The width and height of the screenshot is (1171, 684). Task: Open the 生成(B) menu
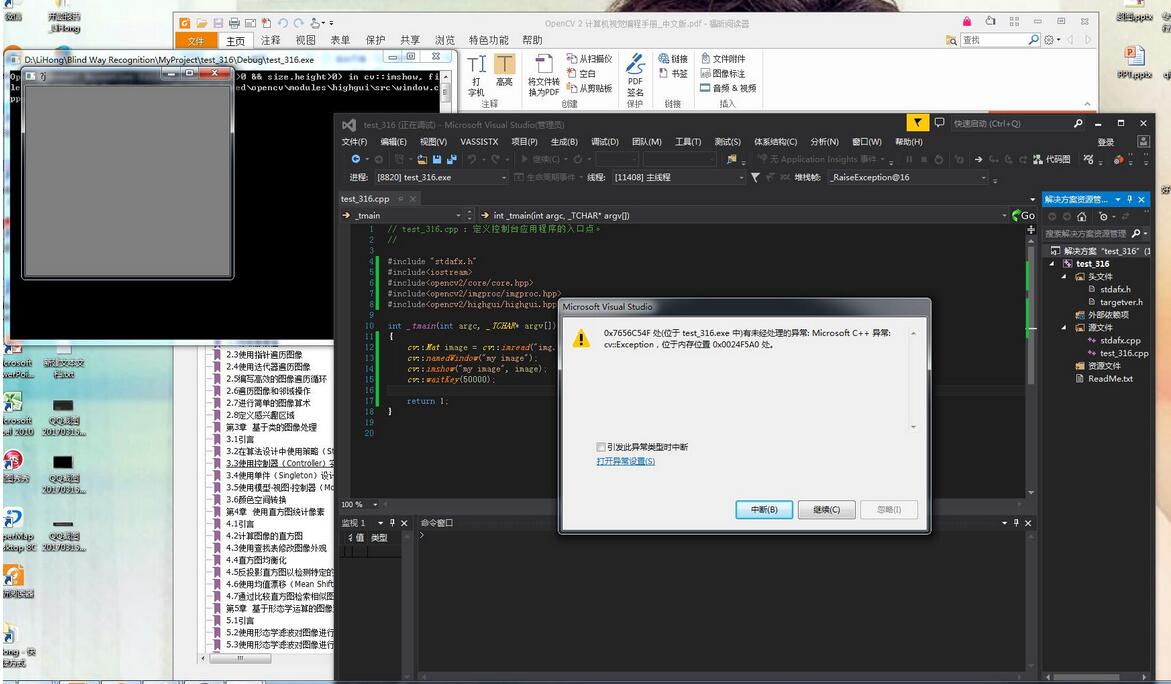[564, 142]
